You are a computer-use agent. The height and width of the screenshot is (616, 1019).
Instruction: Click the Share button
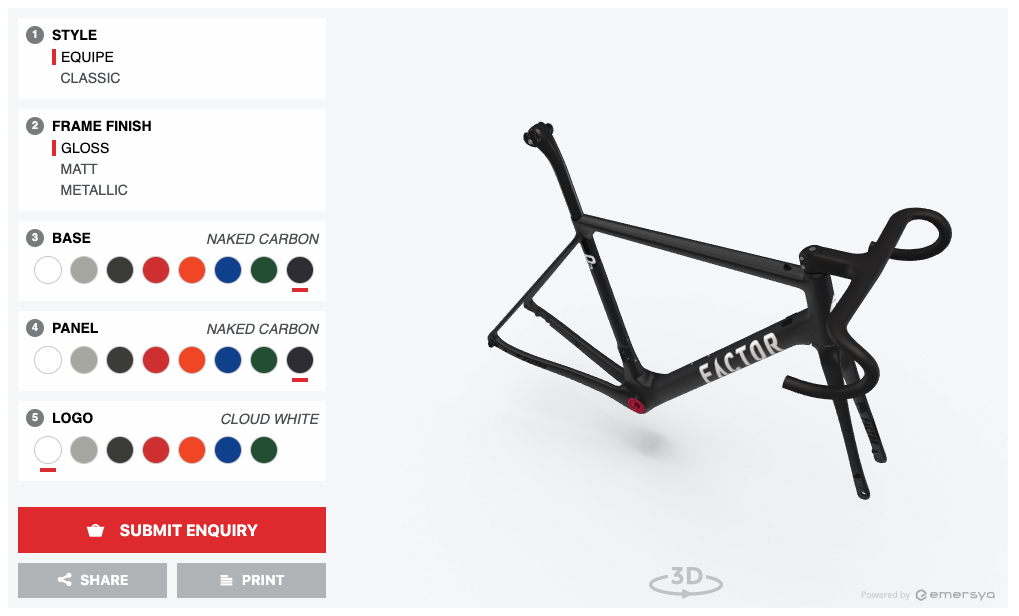tap(92, 580)
